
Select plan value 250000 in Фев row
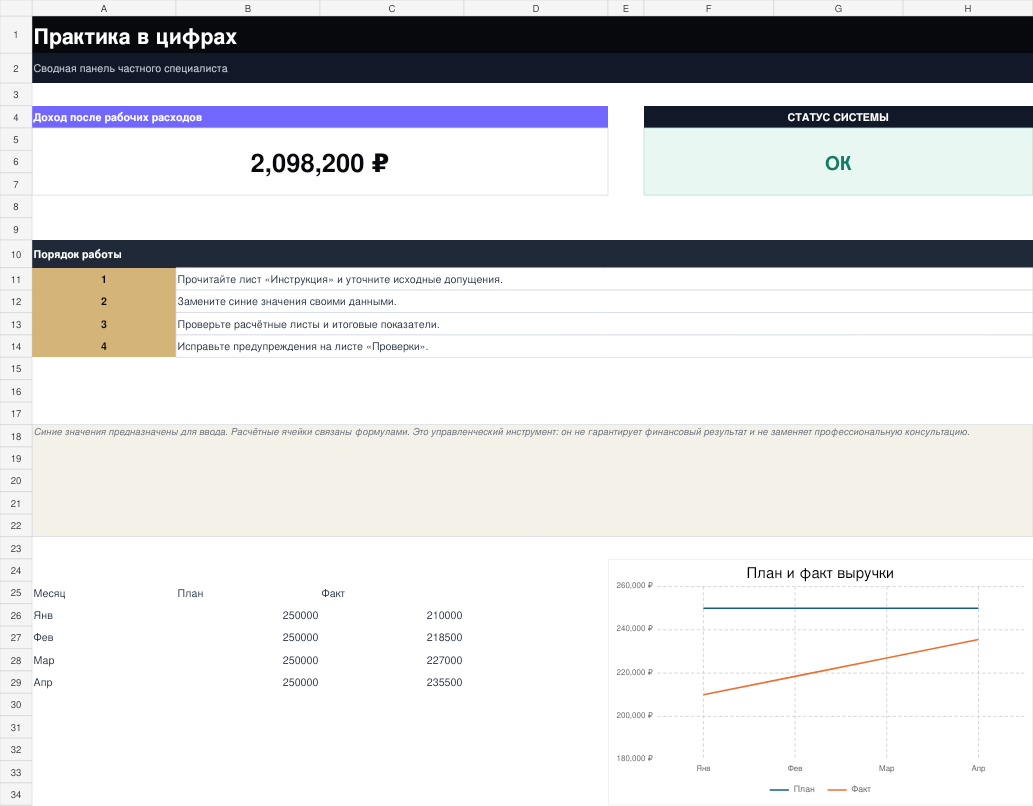coord(248,638)
